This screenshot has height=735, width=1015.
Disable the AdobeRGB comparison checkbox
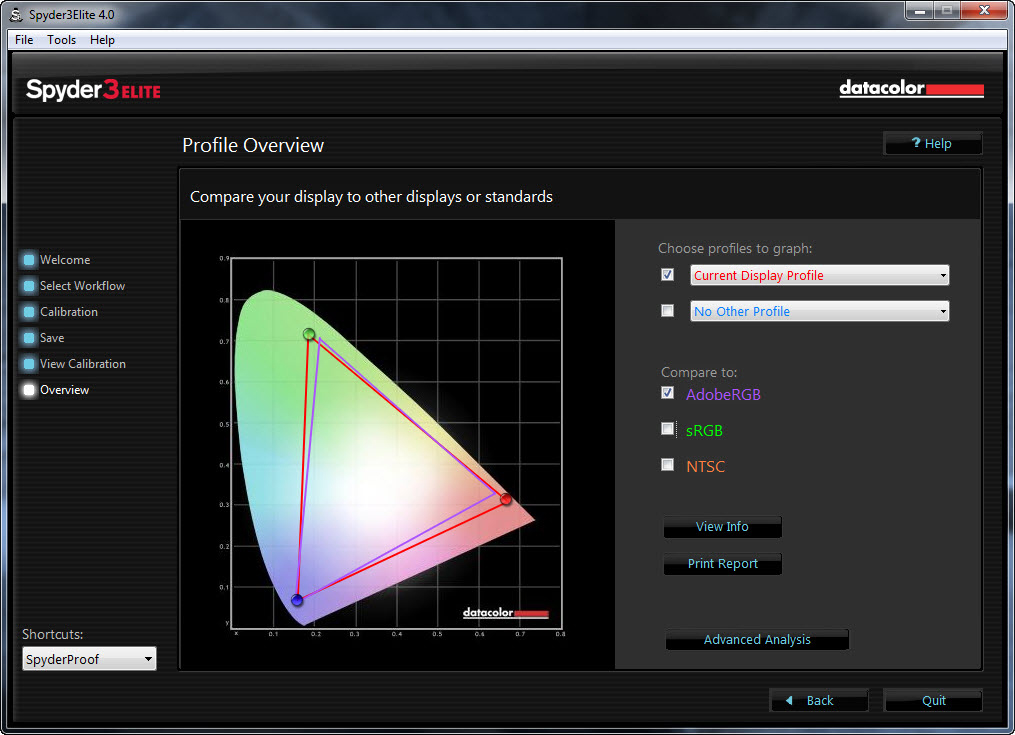pos(668,393)
